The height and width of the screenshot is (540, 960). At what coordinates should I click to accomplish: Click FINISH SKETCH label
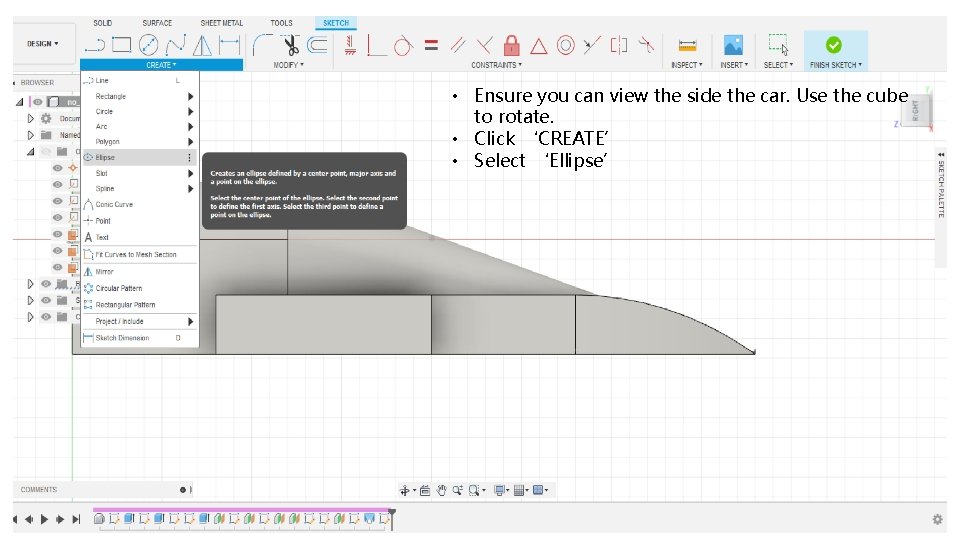point(835,65)
